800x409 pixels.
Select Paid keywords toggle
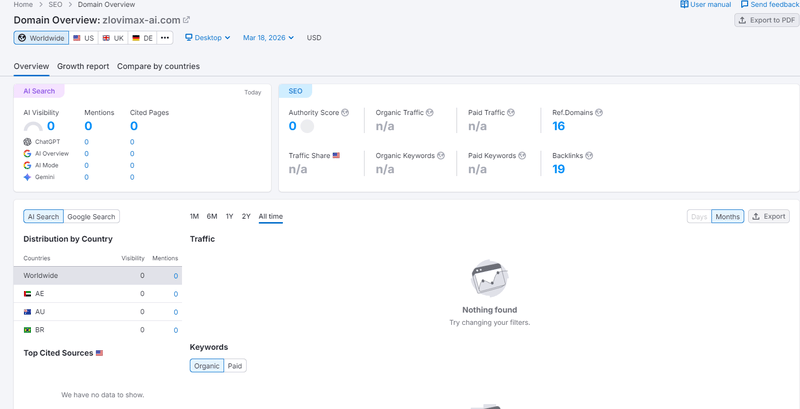(x=235, y=366)
